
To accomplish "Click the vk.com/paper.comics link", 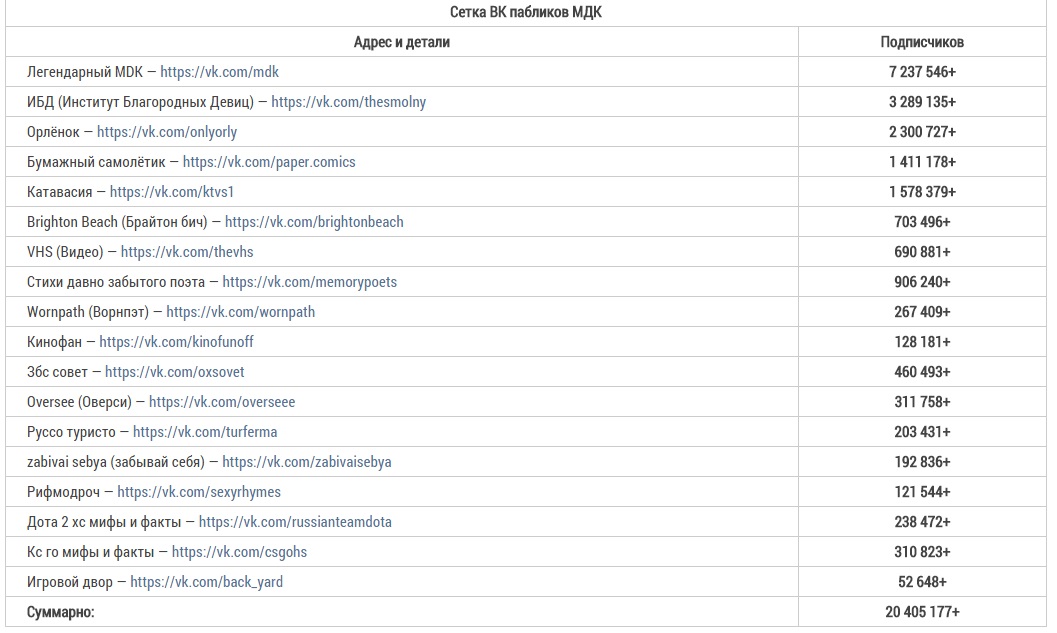I will (269, 162).
